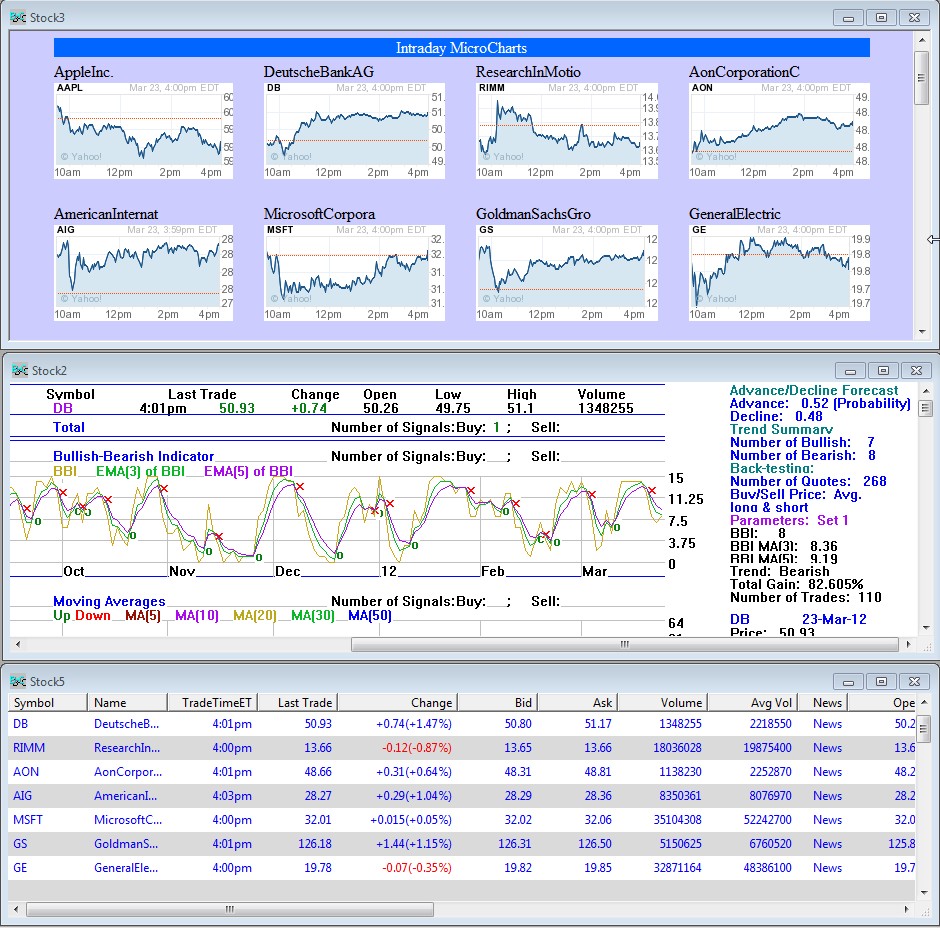Maximize the Stock3 window
The height and width of the screenshot is (928, 940).
point(881,17)
